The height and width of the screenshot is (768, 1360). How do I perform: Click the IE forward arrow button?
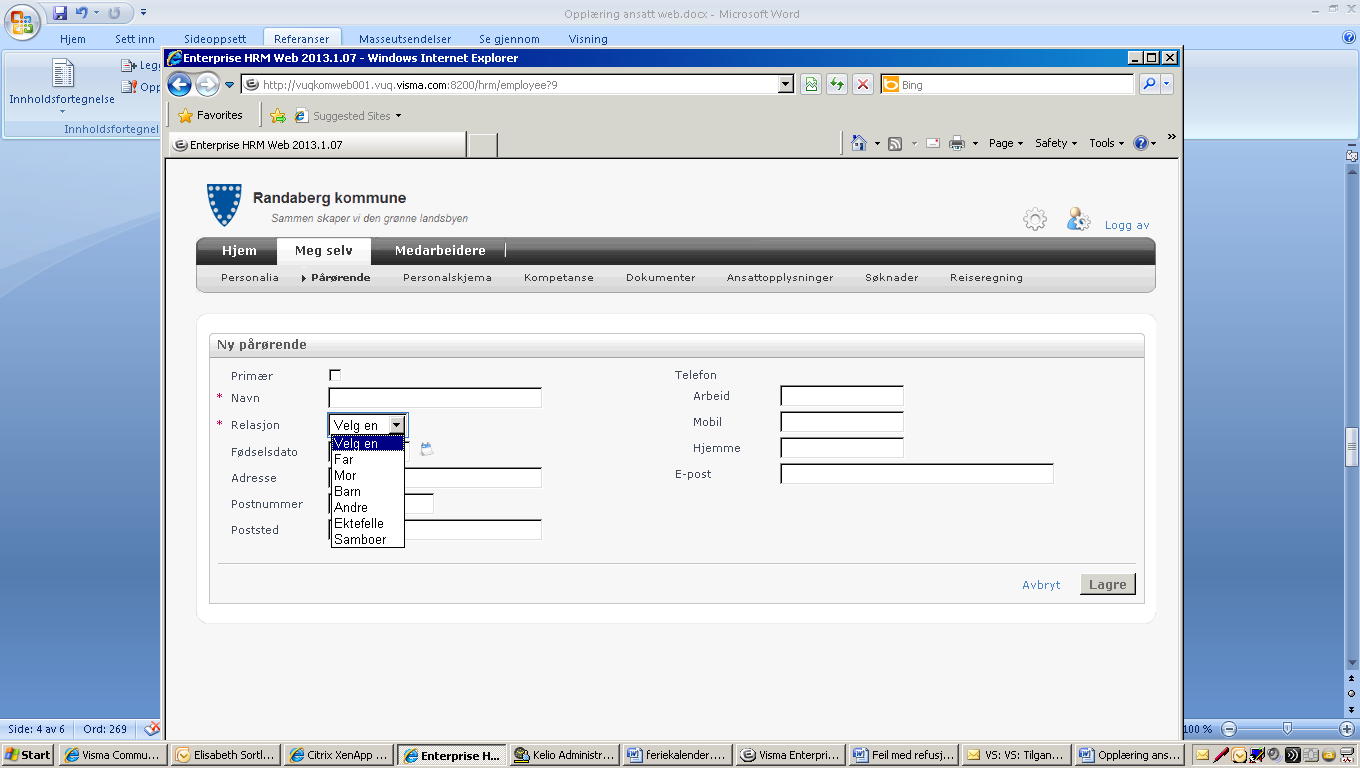(207, 85)
